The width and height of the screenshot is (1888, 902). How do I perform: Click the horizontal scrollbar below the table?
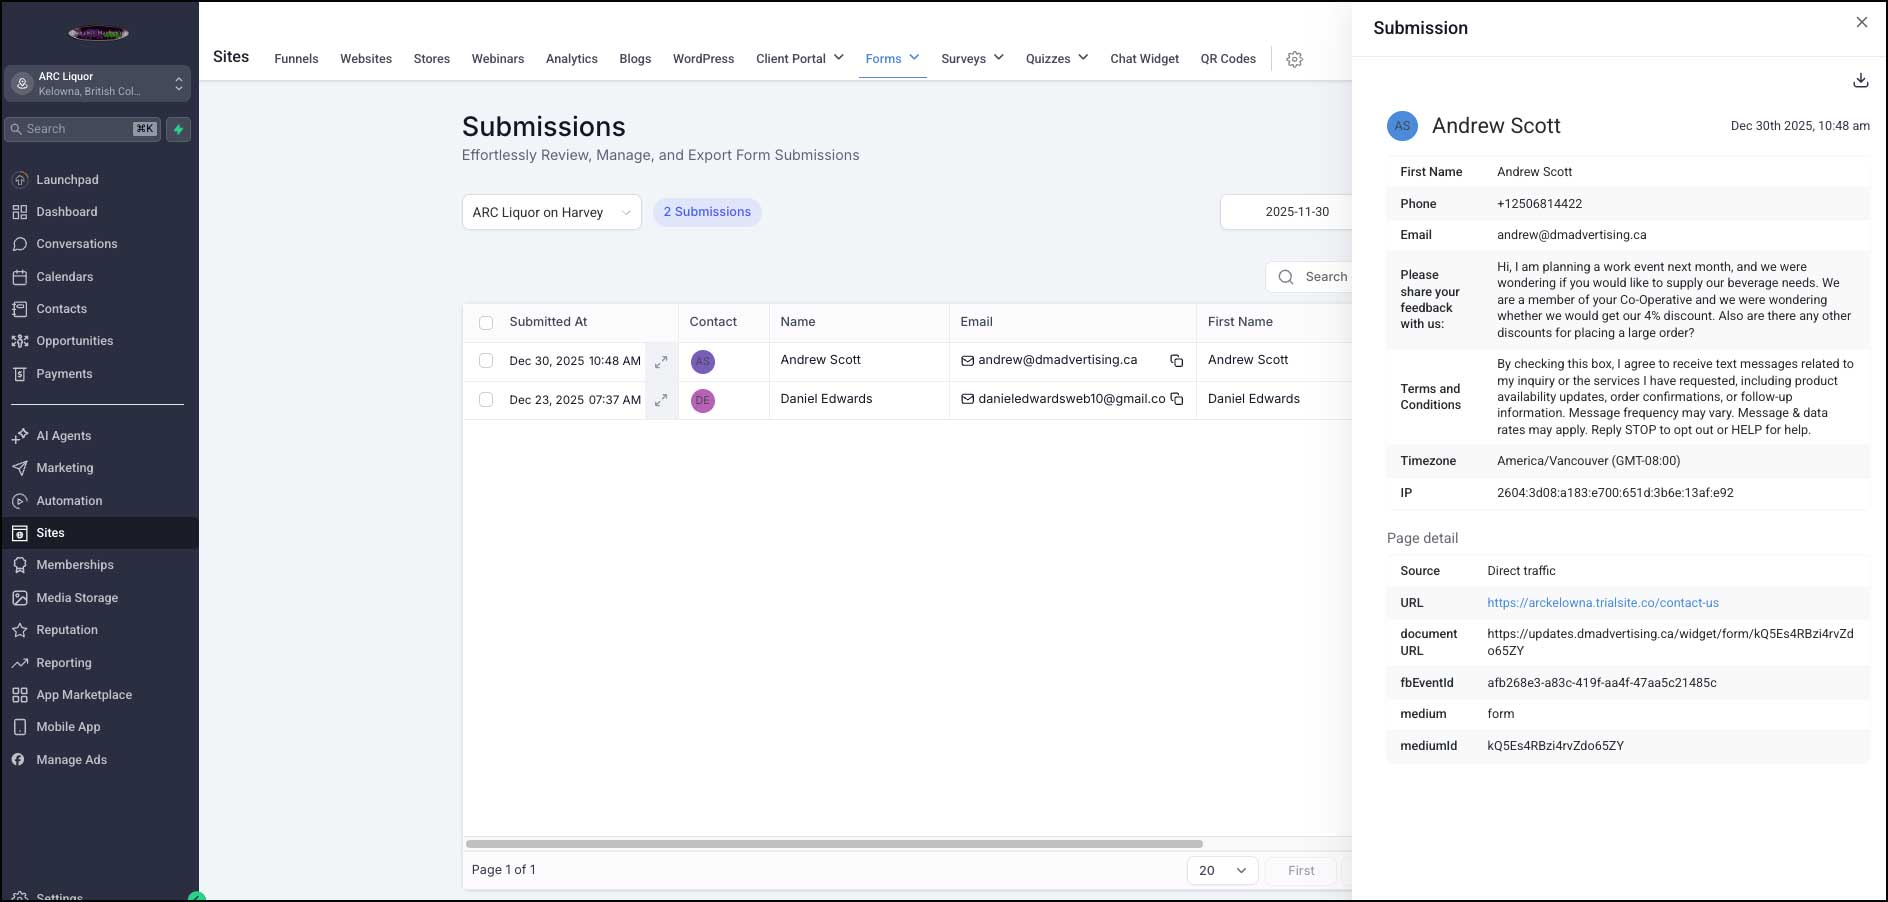pyautogui.click(x=834, y=844)
